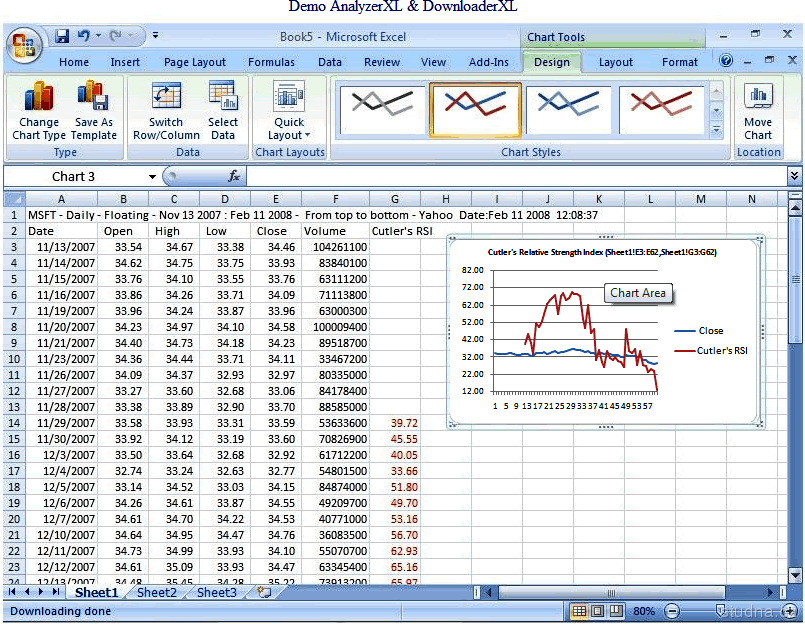Open Customize Quick Access Toolbar dropdown
805x624 pixels.
[x=155, y=36]
